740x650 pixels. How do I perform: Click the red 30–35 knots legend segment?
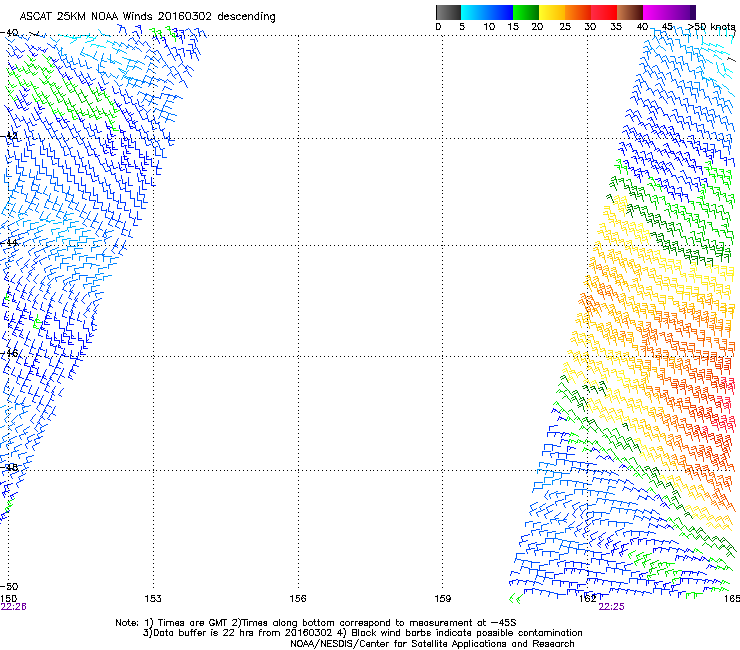click(604, 12)
